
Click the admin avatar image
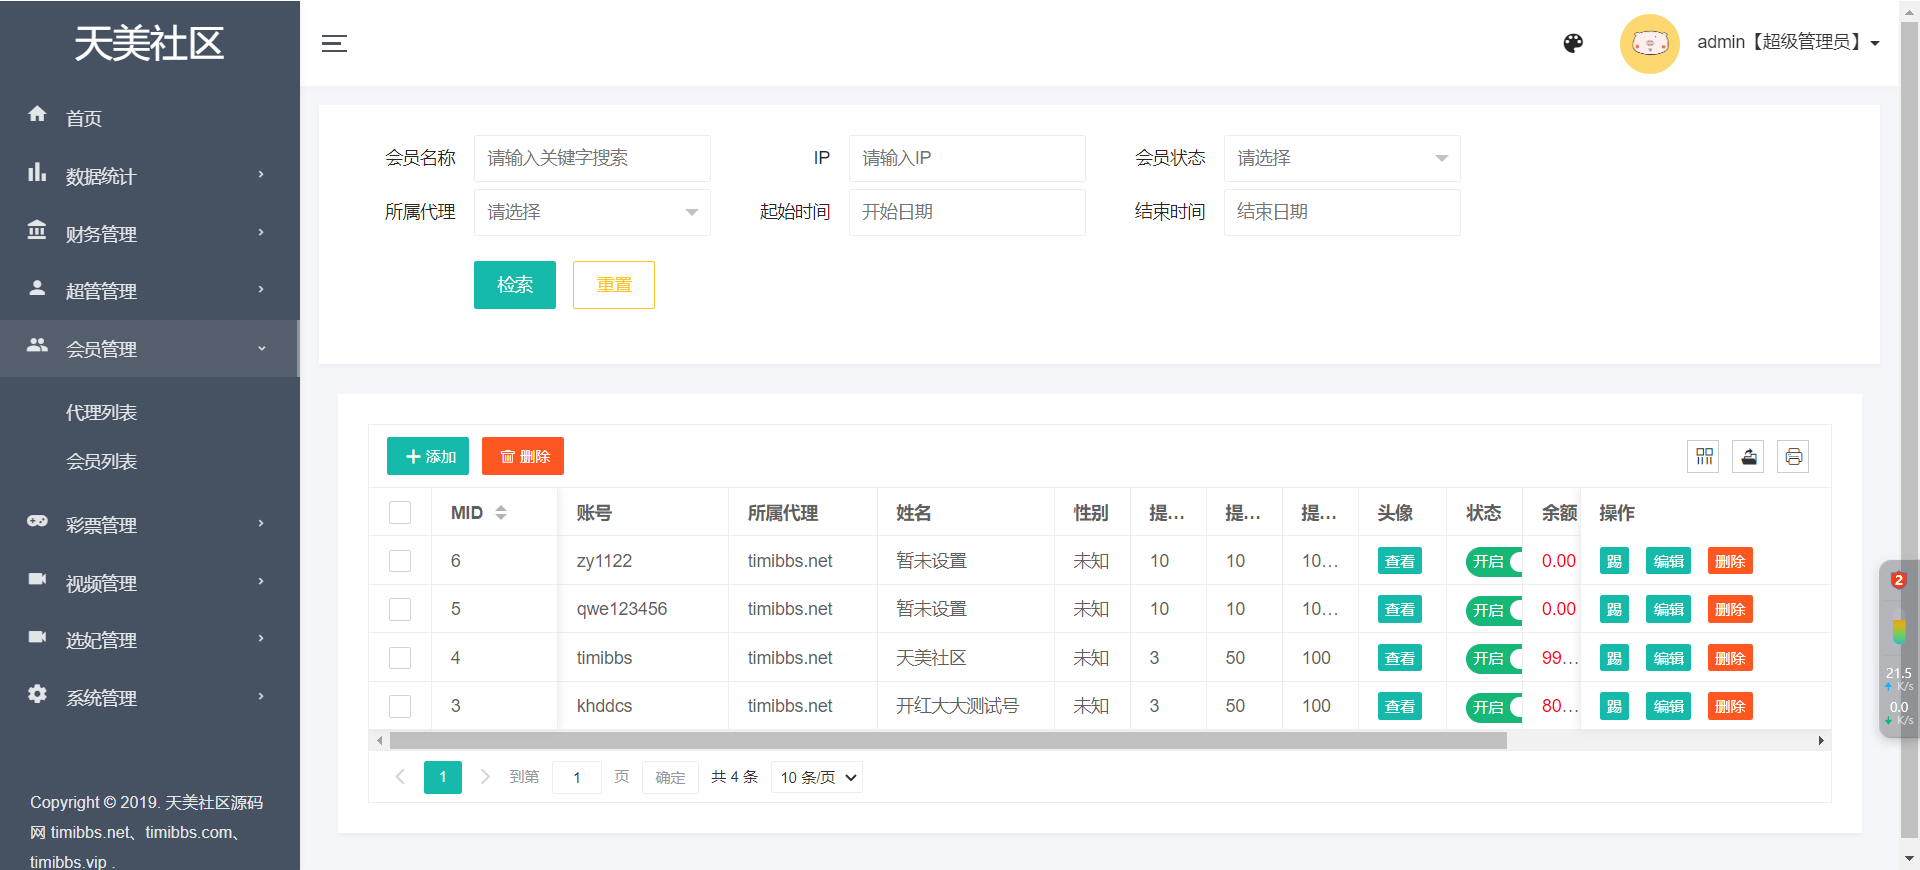[x=1649, y=43]
